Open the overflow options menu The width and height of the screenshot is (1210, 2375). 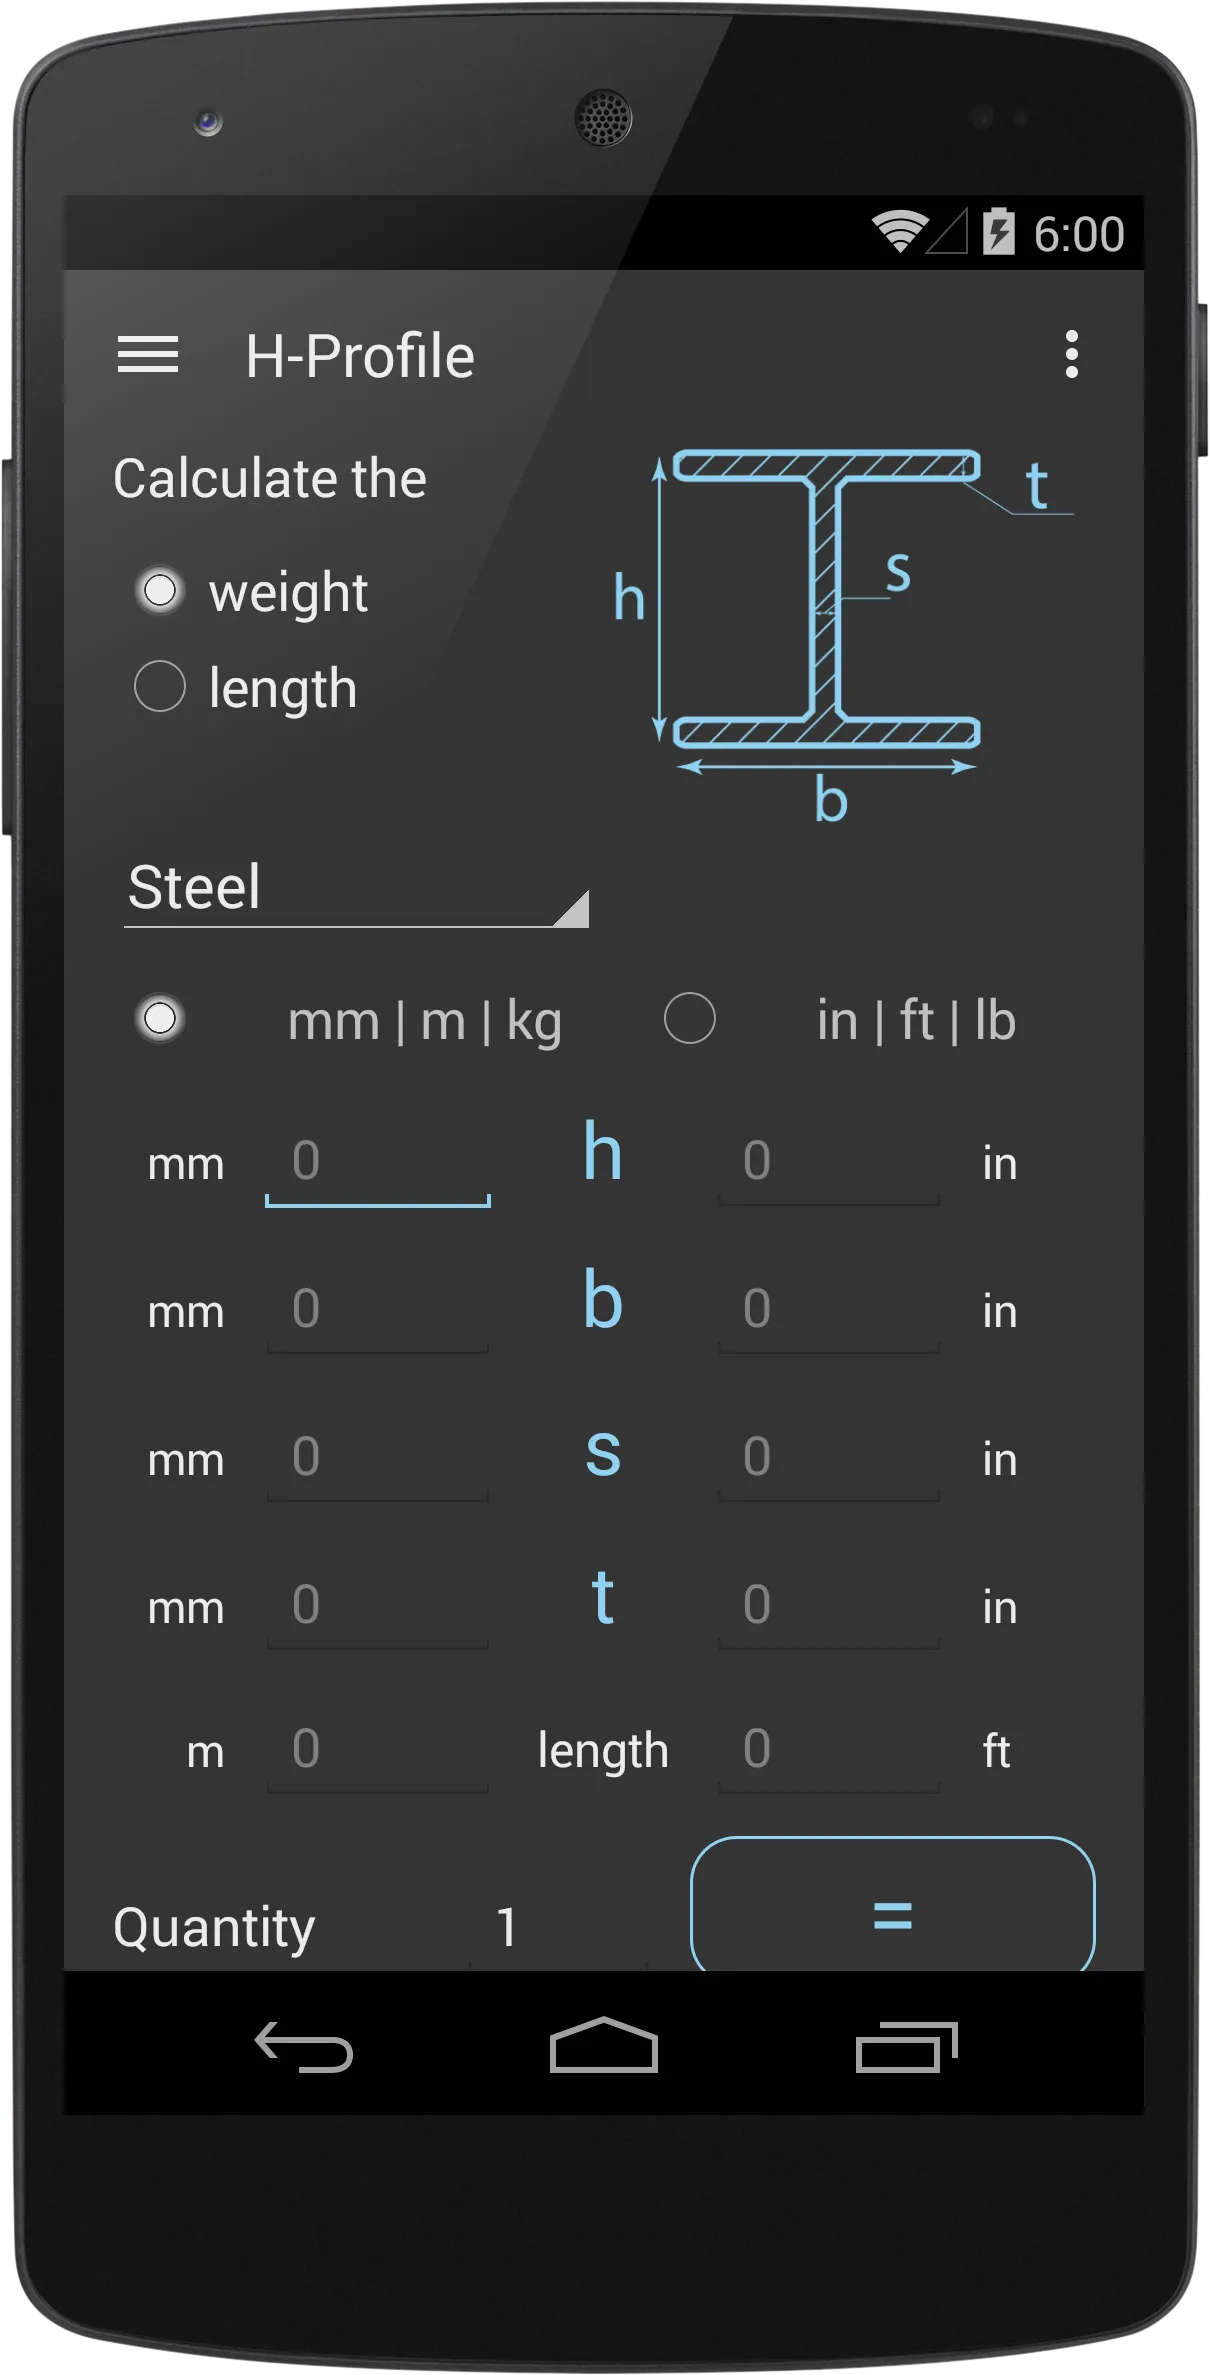click(x=1072, y=355)
